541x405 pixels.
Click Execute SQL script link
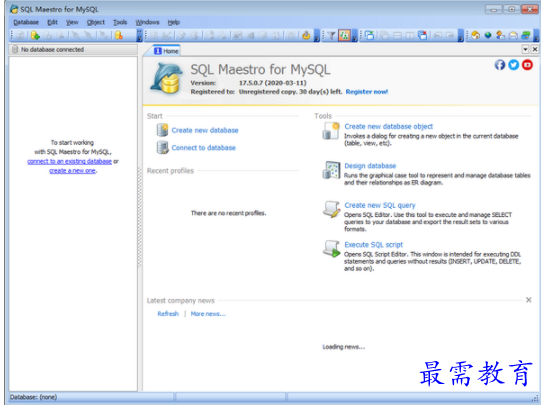tap(374, 245)
